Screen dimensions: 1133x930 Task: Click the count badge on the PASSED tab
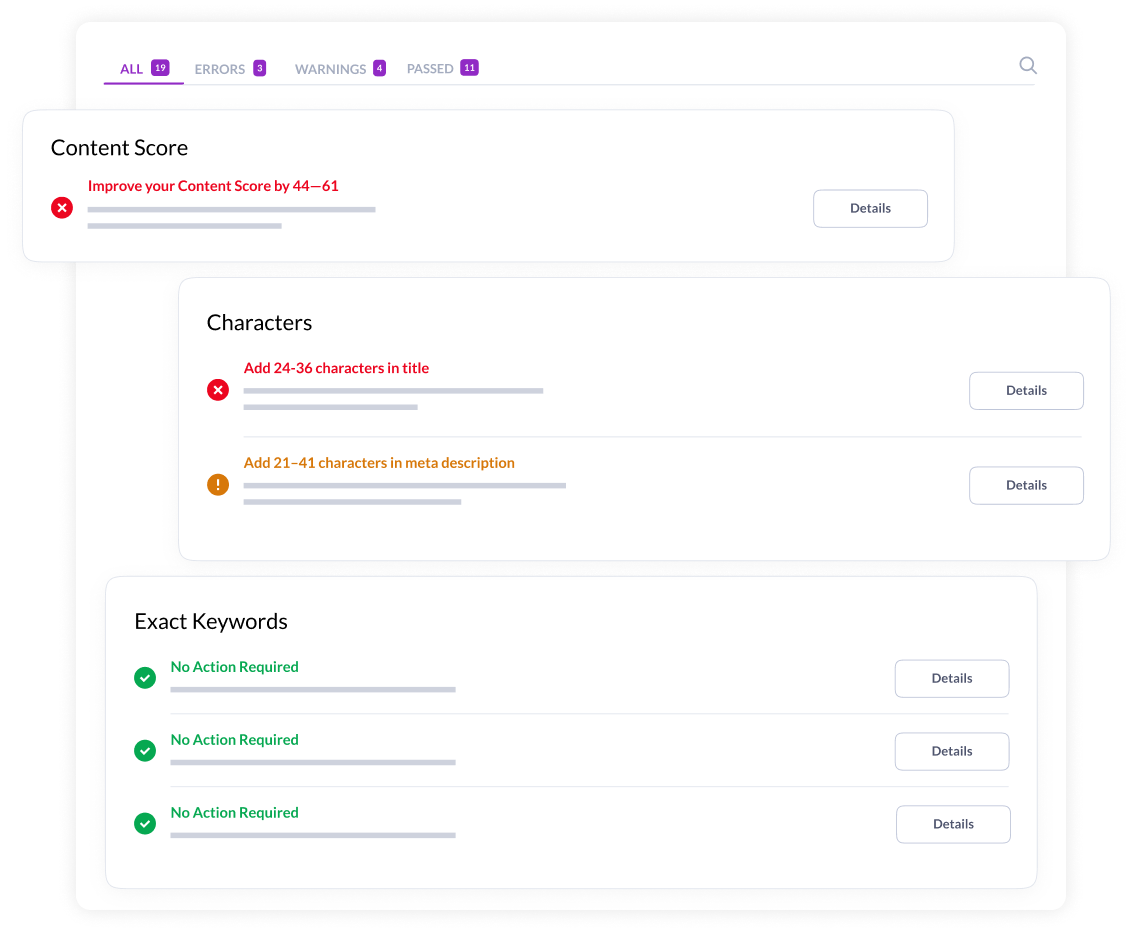tap(470, 67)
